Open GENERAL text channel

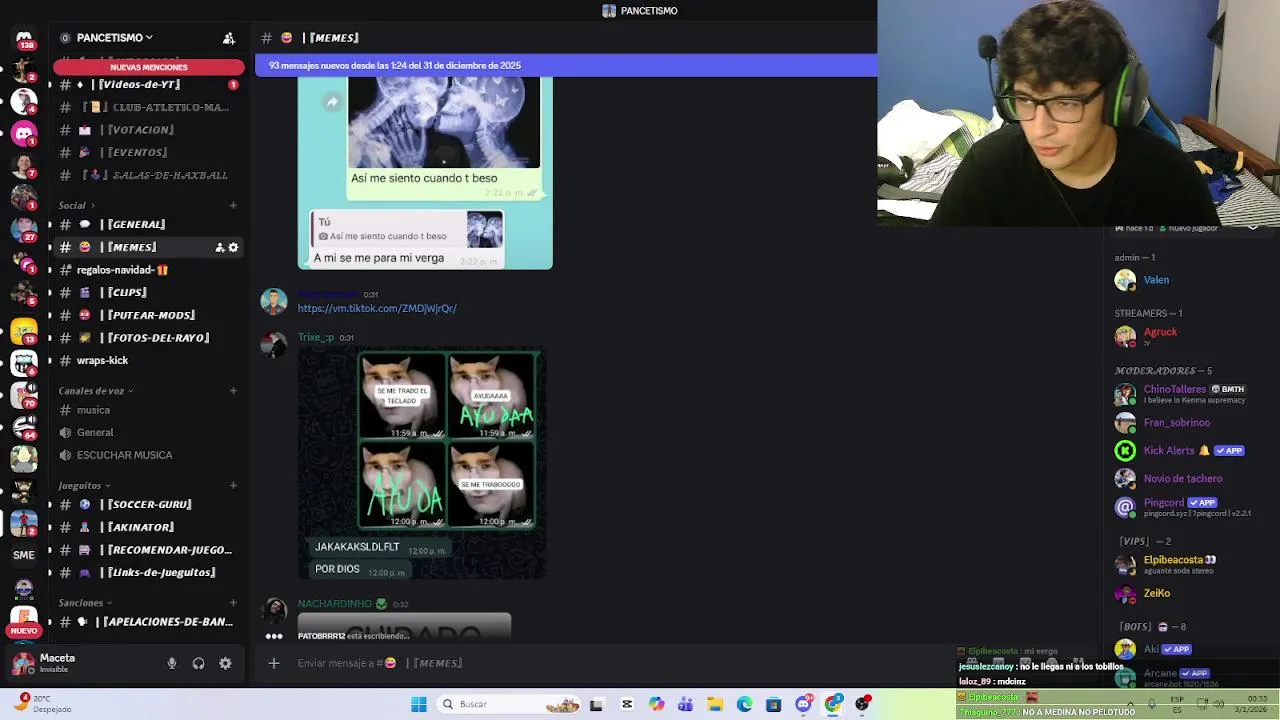coord(149,224)
